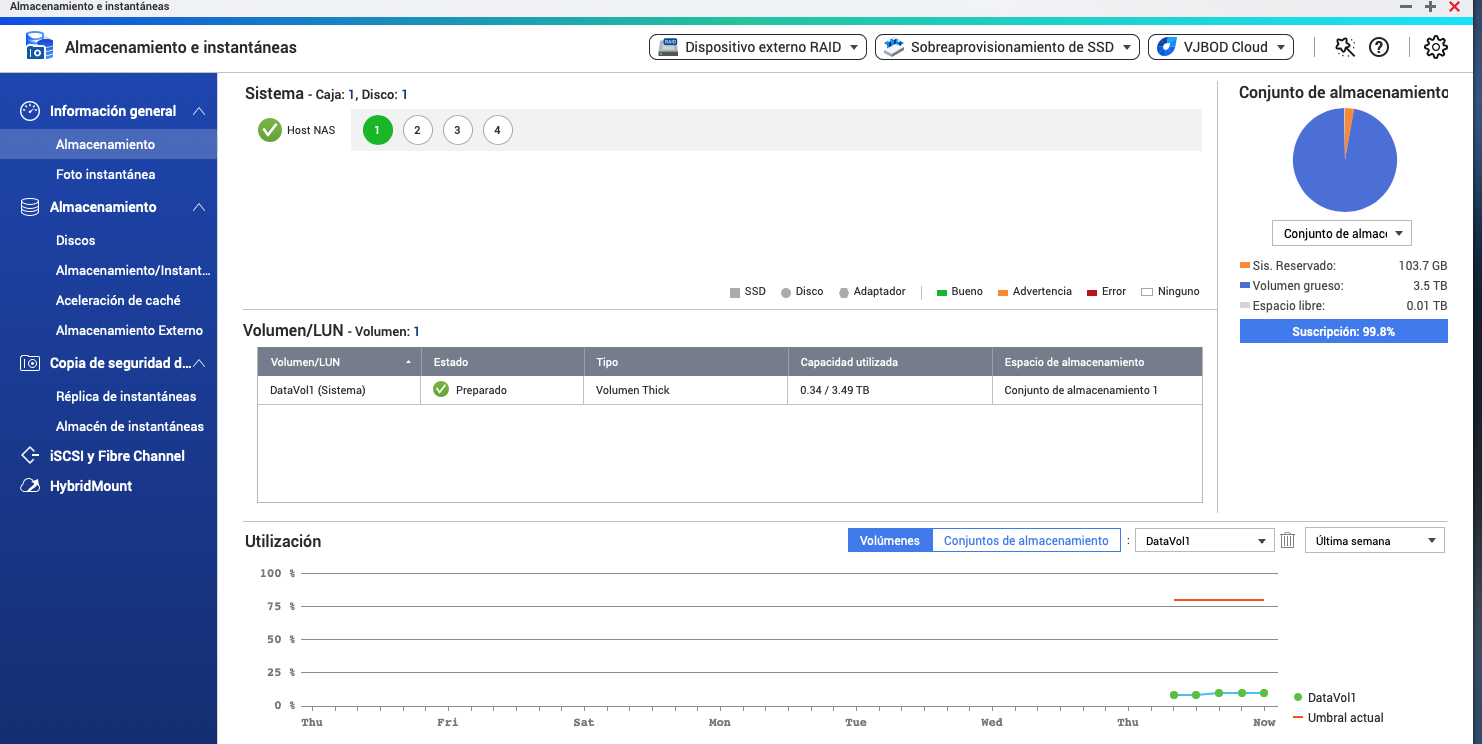
Task: Sort table by Volumen/LUN column header
Action: tap(338, 362)
